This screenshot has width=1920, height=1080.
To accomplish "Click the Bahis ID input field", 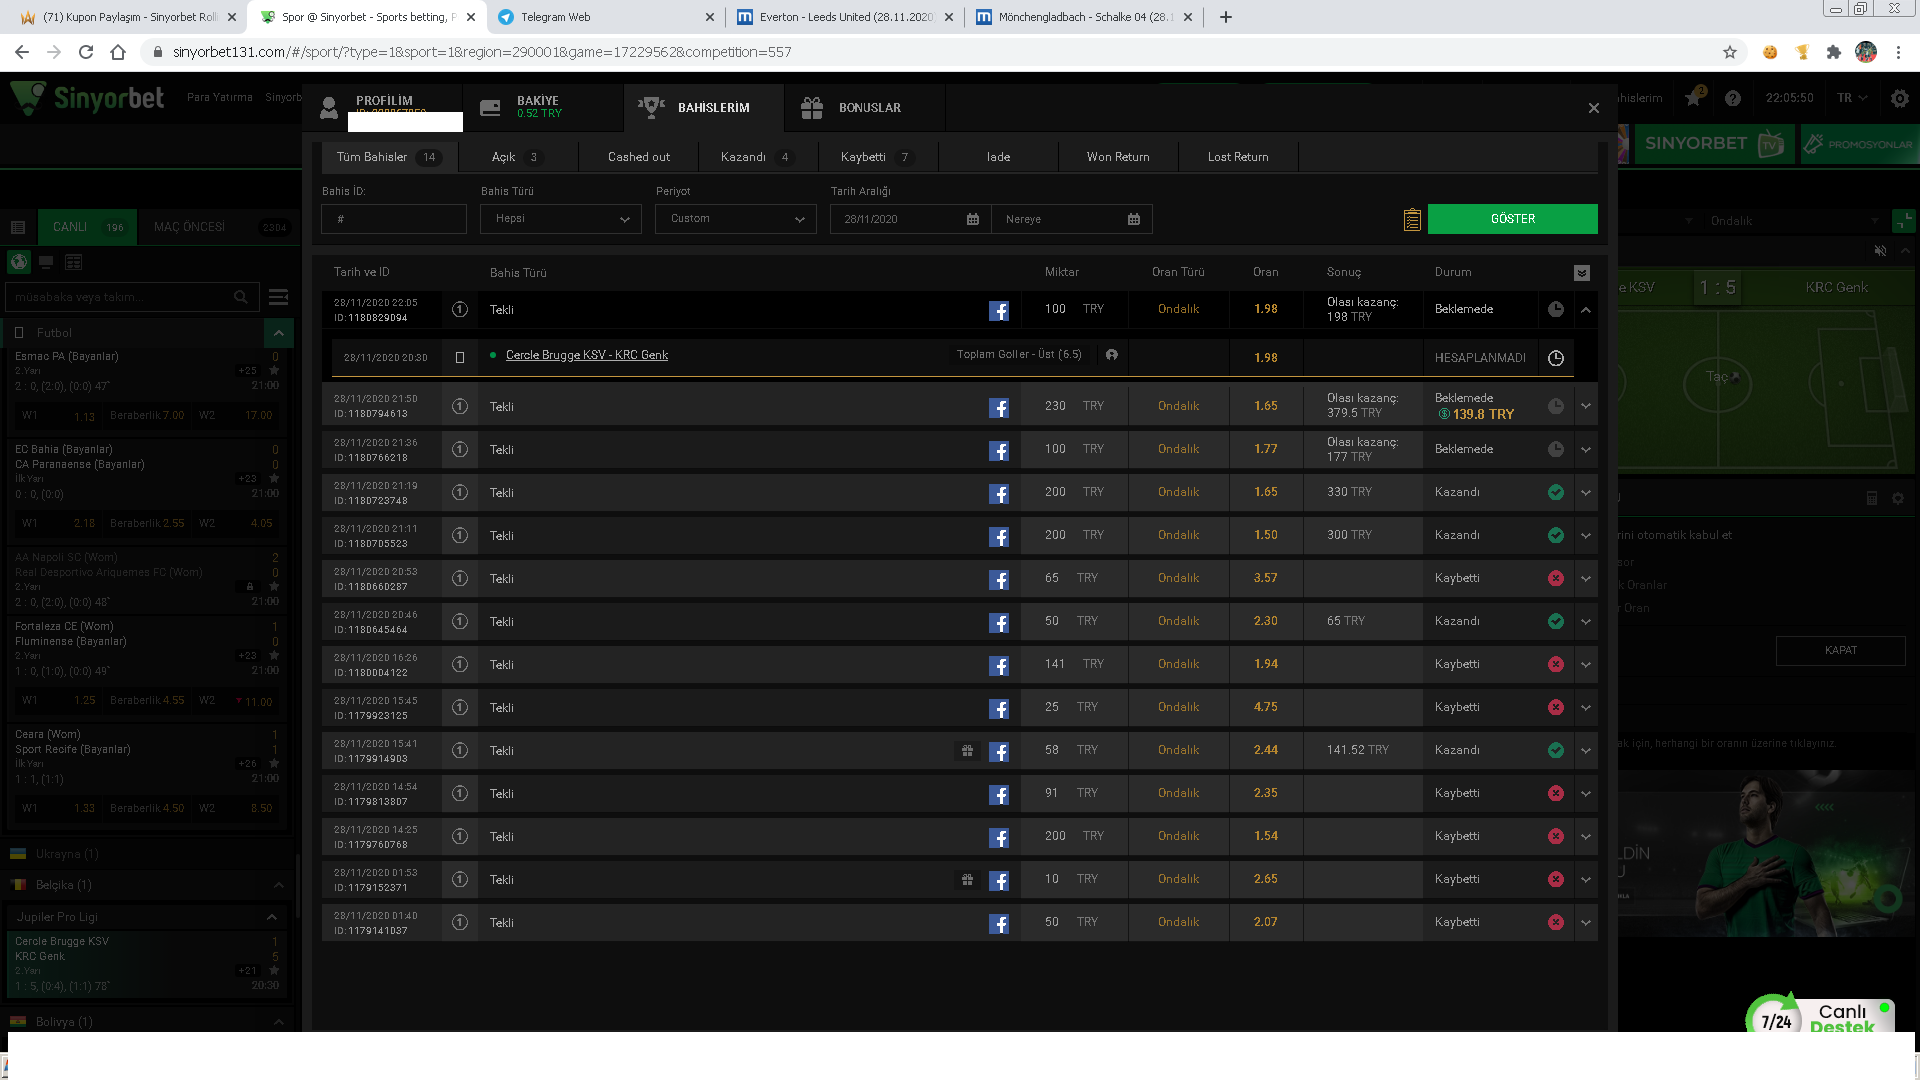I will tap(394, 219).
